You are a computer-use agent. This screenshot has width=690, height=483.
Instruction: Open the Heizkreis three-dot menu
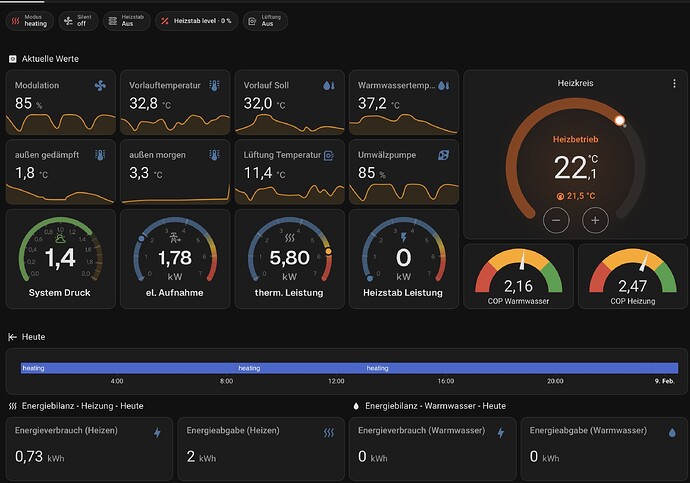coord(674,83)
